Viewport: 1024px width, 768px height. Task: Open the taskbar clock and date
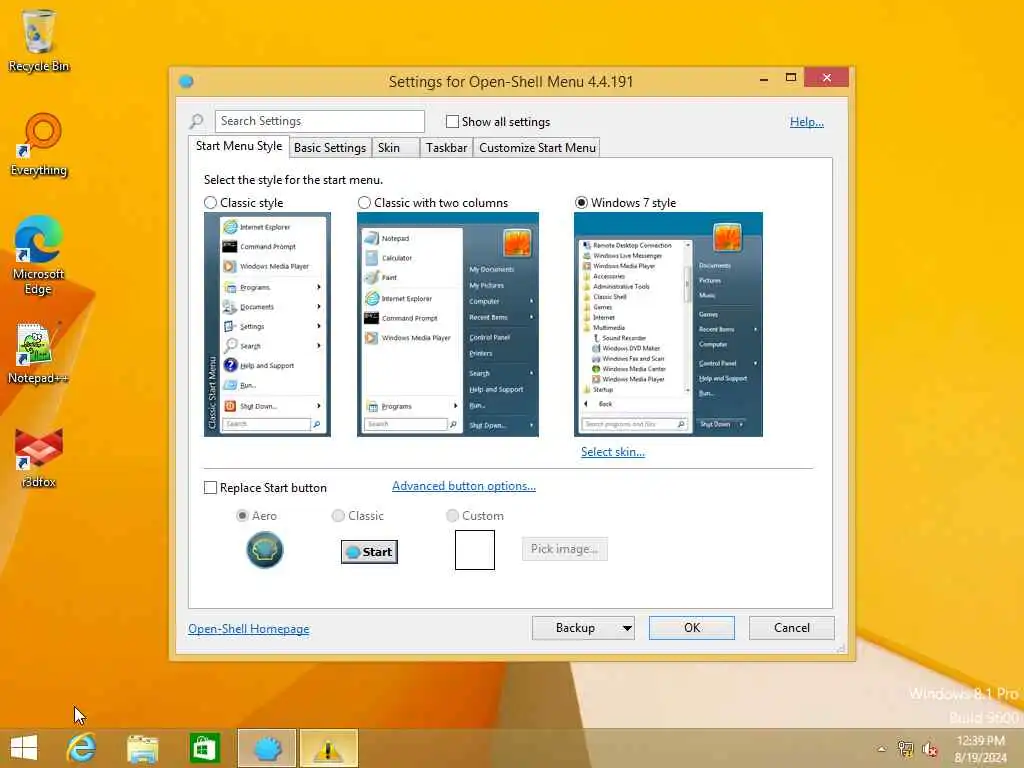pyautogui.click(x=980, y=749)
